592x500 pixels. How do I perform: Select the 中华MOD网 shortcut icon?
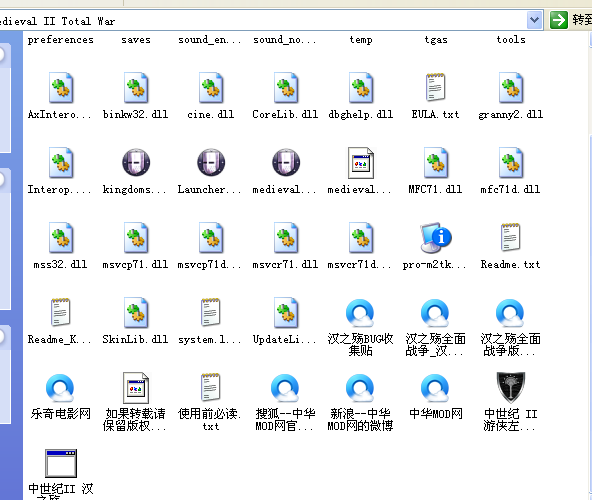click(x=435, y=388)
